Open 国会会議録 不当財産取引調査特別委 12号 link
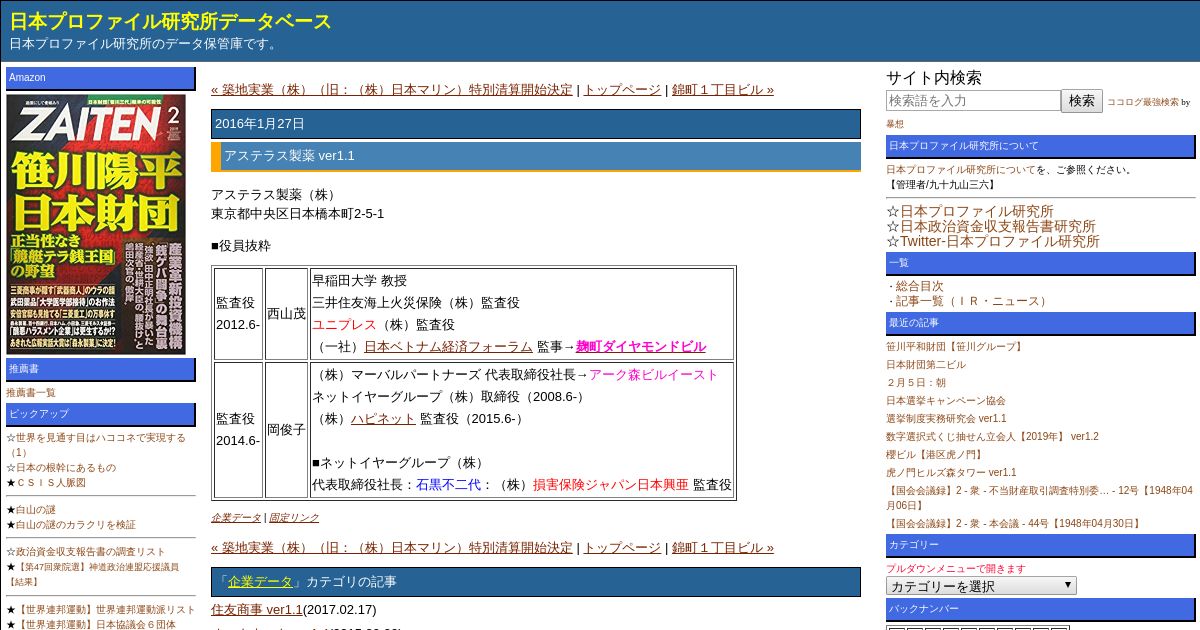This screenshot has height=630, width=1200. 1039,498
